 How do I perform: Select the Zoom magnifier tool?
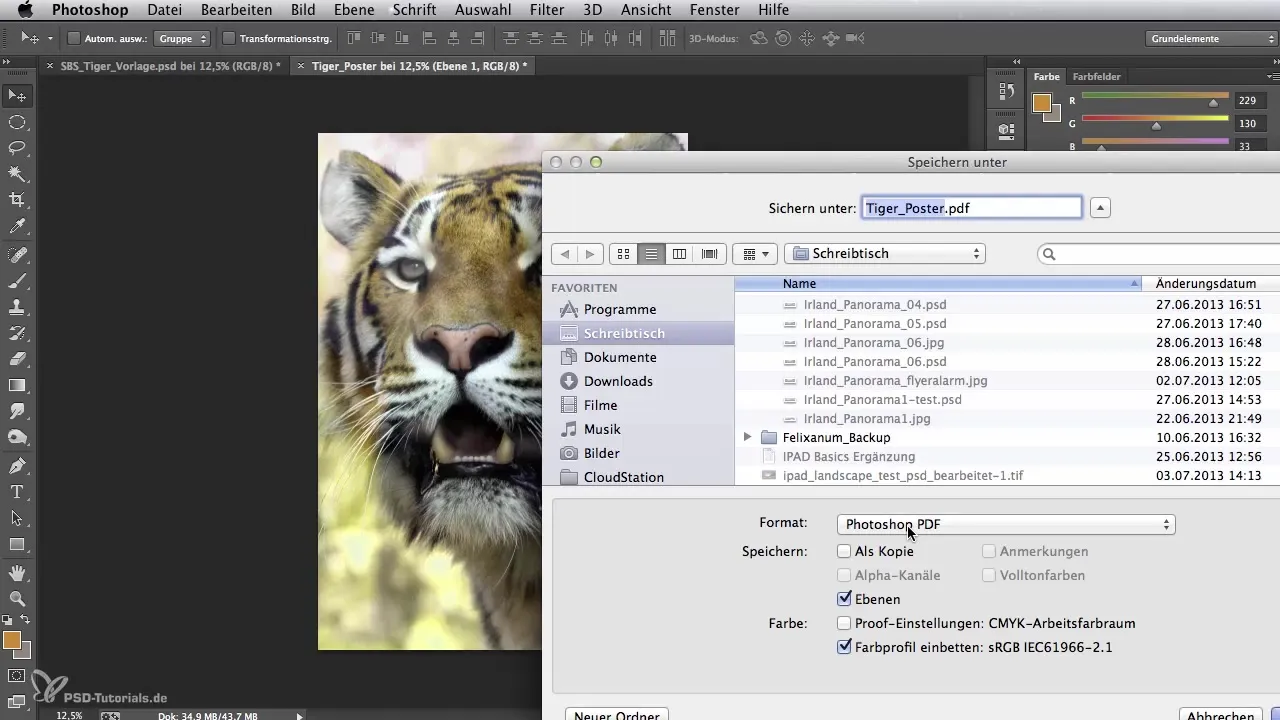click(17, 599)
